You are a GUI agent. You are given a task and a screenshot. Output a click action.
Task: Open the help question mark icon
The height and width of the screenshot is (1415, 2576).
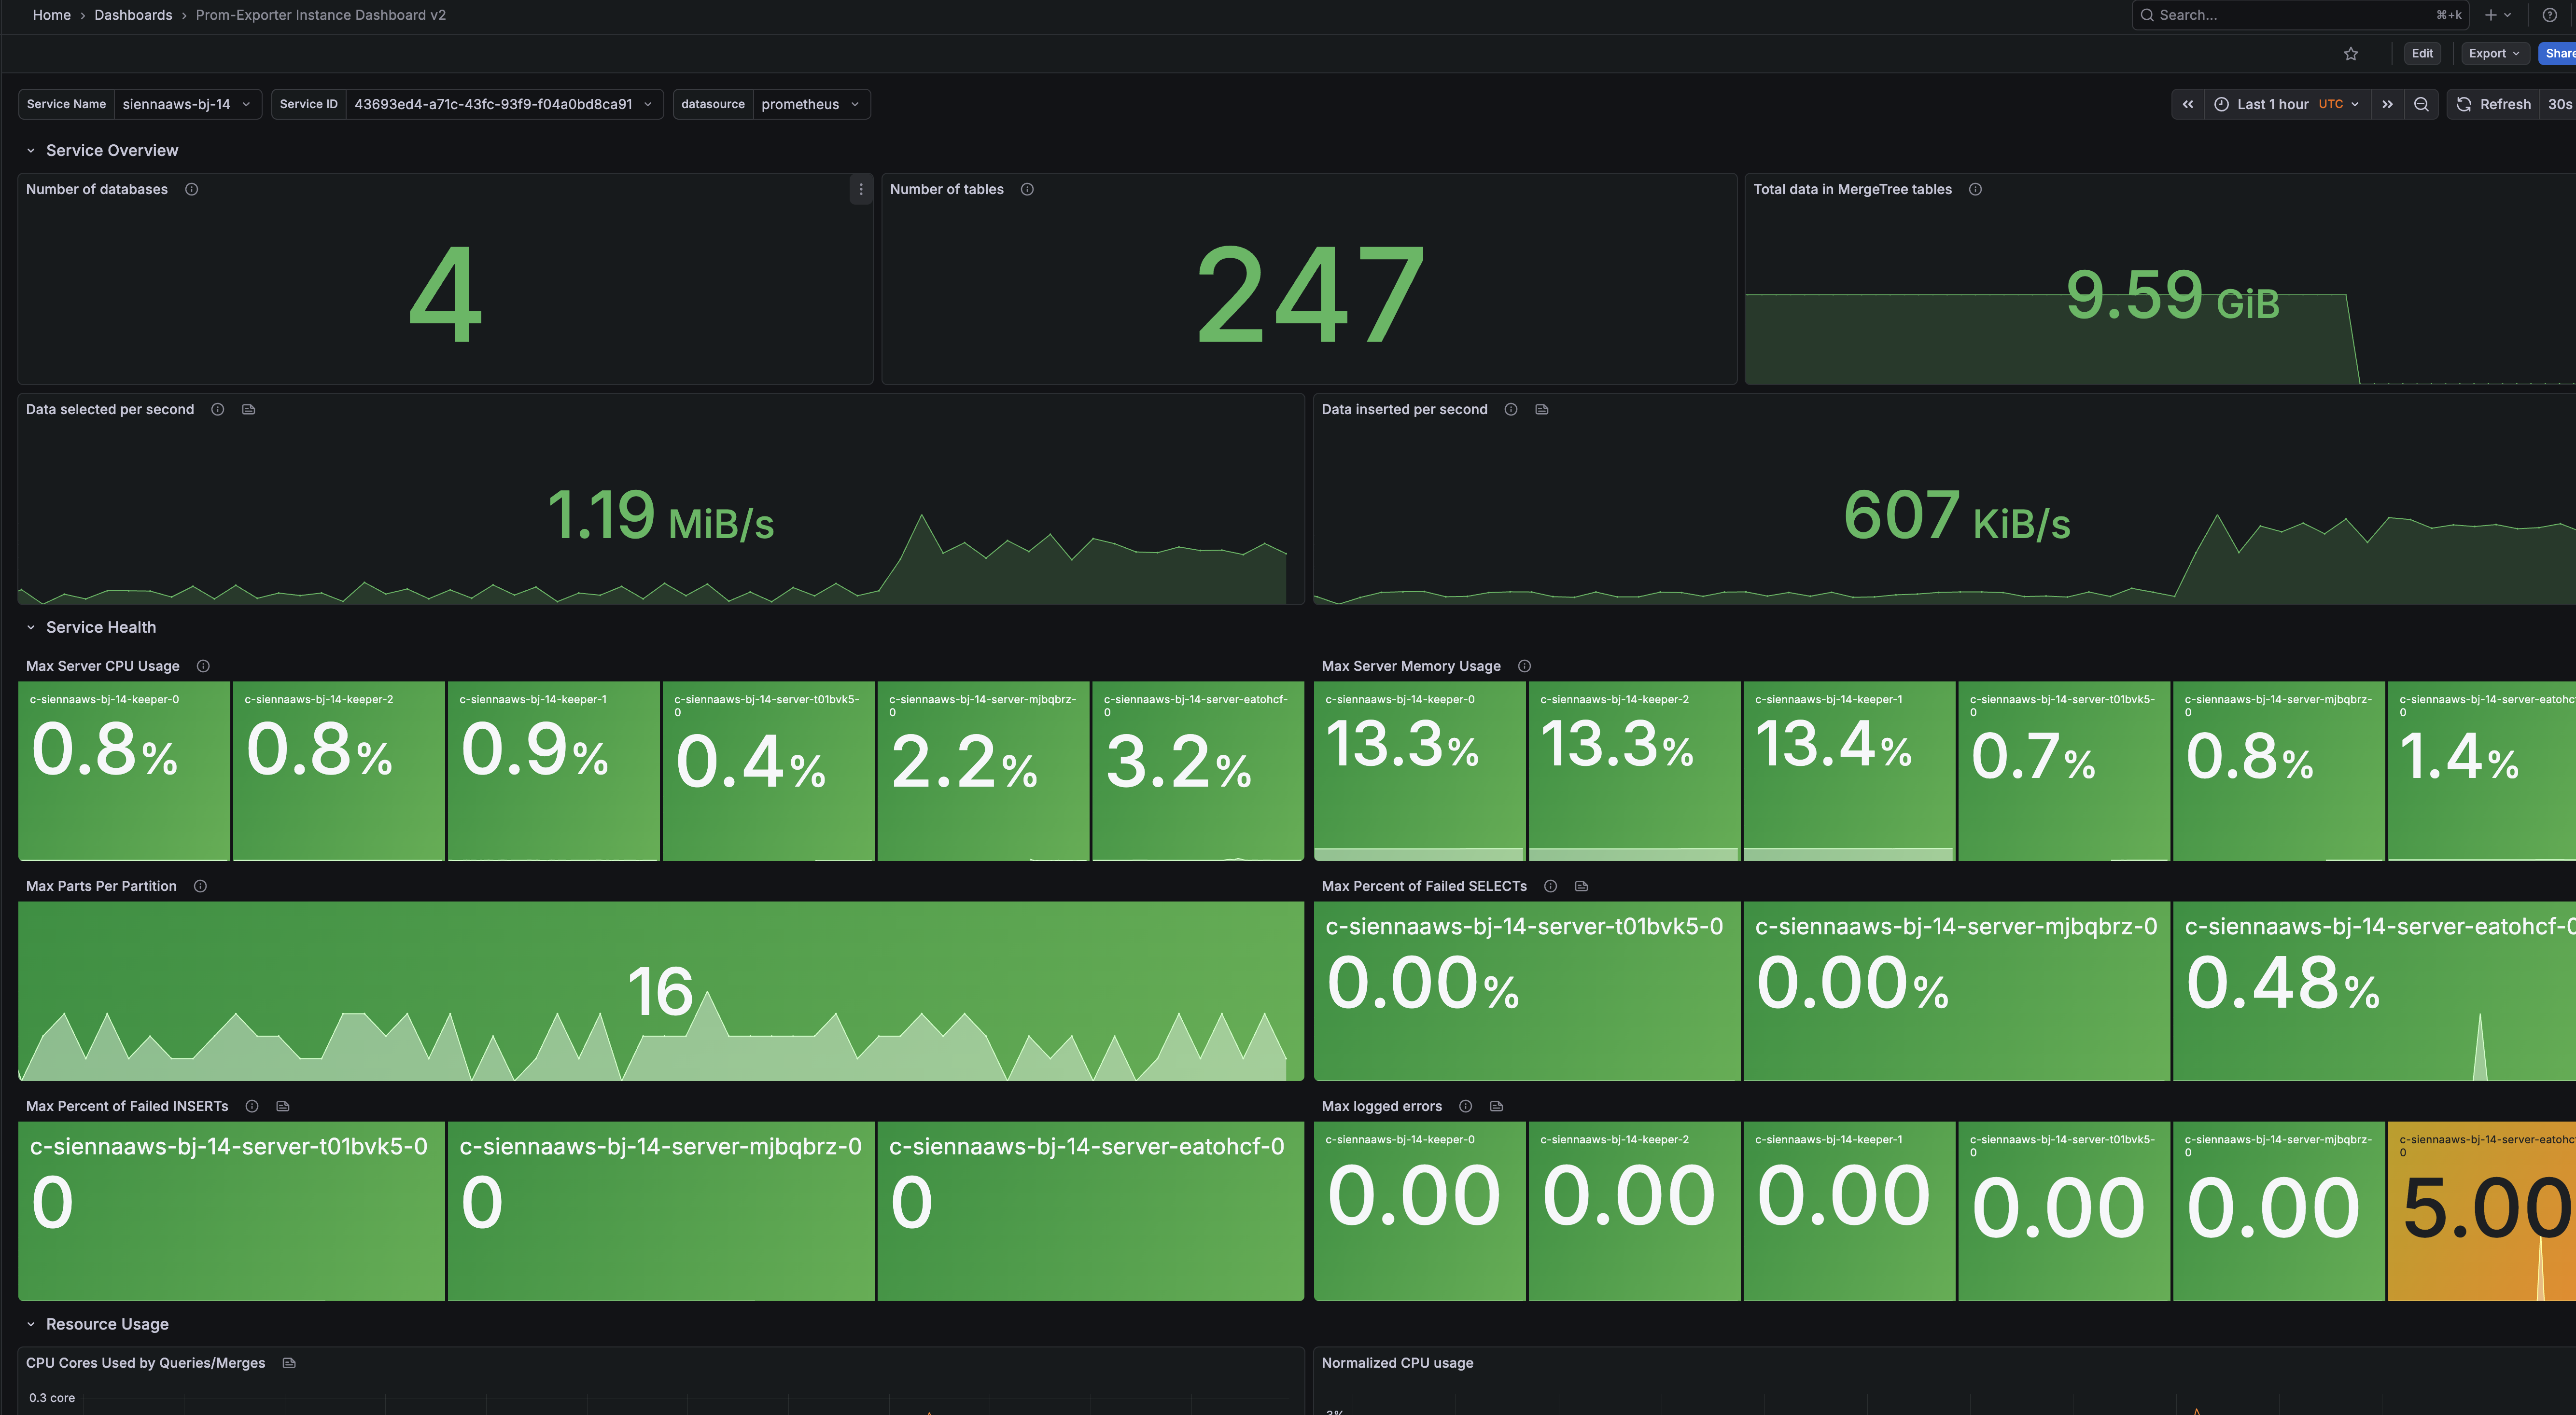tap(2549, 15)
